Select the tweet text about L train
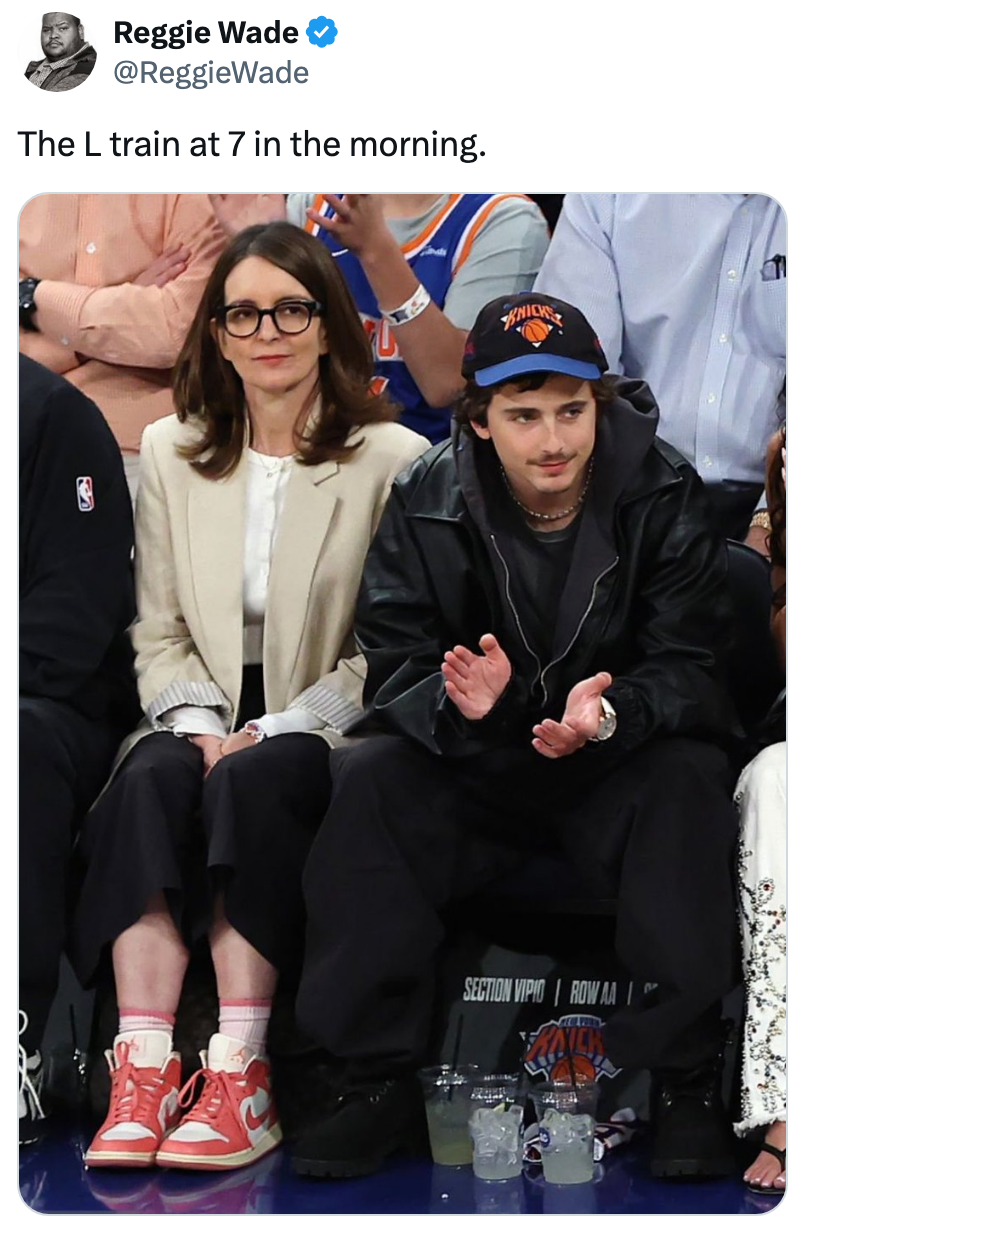Viewport: 982px width, 1244px height. [252, 145]
